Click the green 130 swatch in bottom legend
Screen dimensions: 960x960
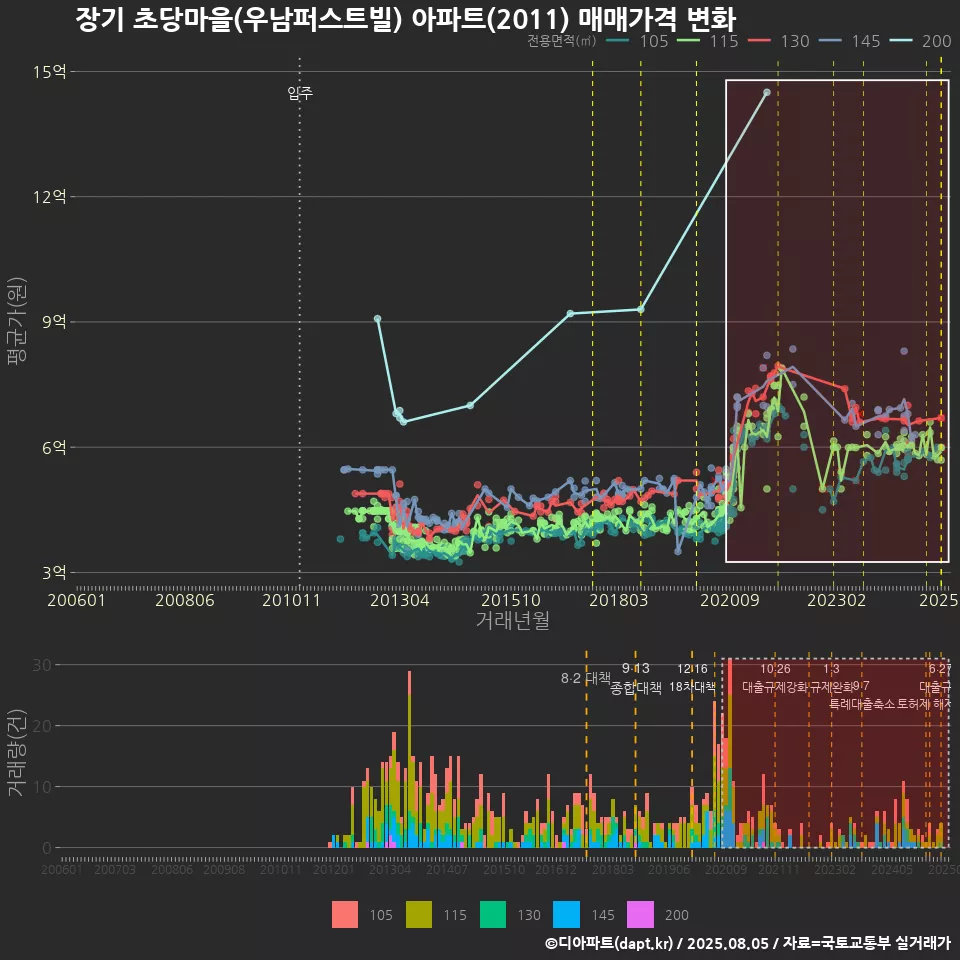[x=493, y=915]
